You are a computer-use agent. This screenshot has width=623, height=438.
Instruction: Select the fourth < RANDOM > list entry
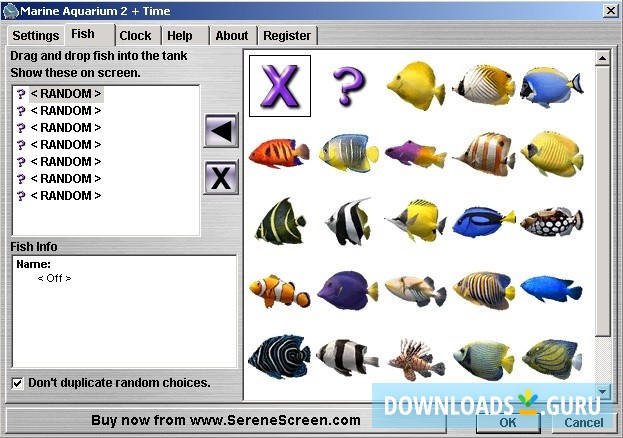coord(66,145)
